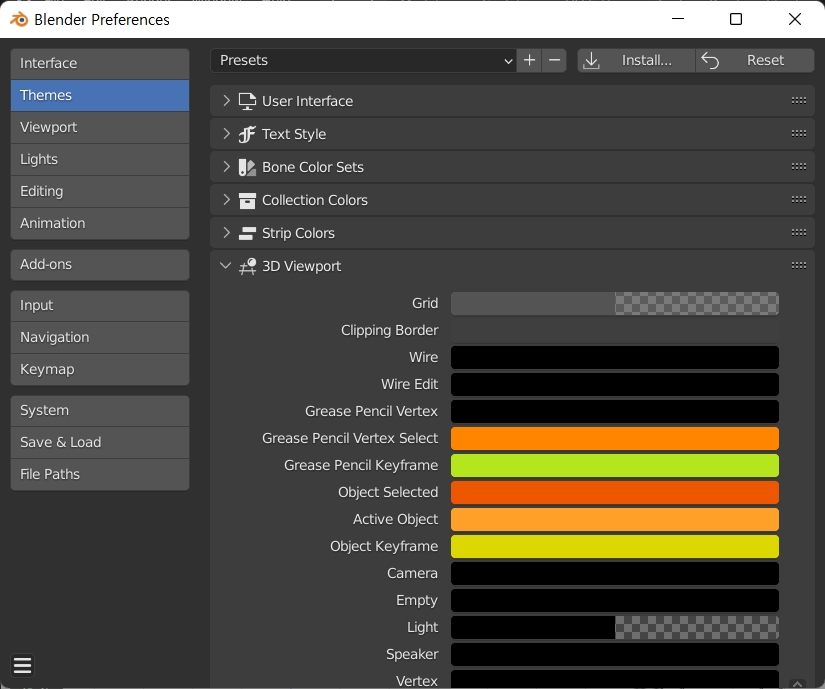Edit the Wire Edit color swatch
Screen dimensions: 825x689
[615, 384]
